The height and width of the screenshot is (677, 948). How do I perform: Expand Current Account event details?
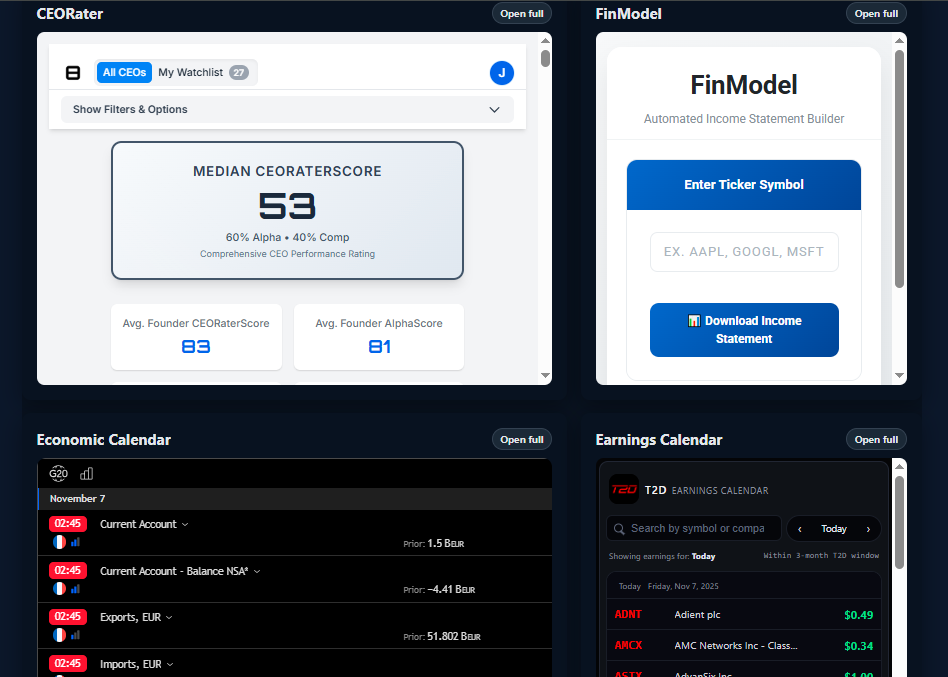(x=185, y=525)
